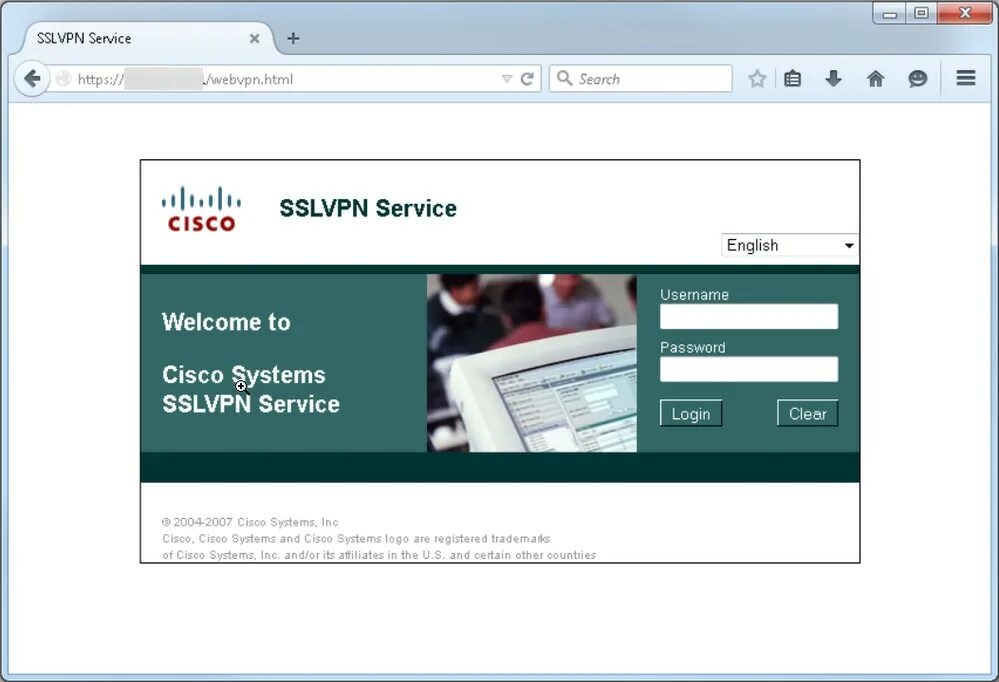The height and width of the screenshot is (682, 999).
Task: Go to the home page icon
Action: [875, 79]
